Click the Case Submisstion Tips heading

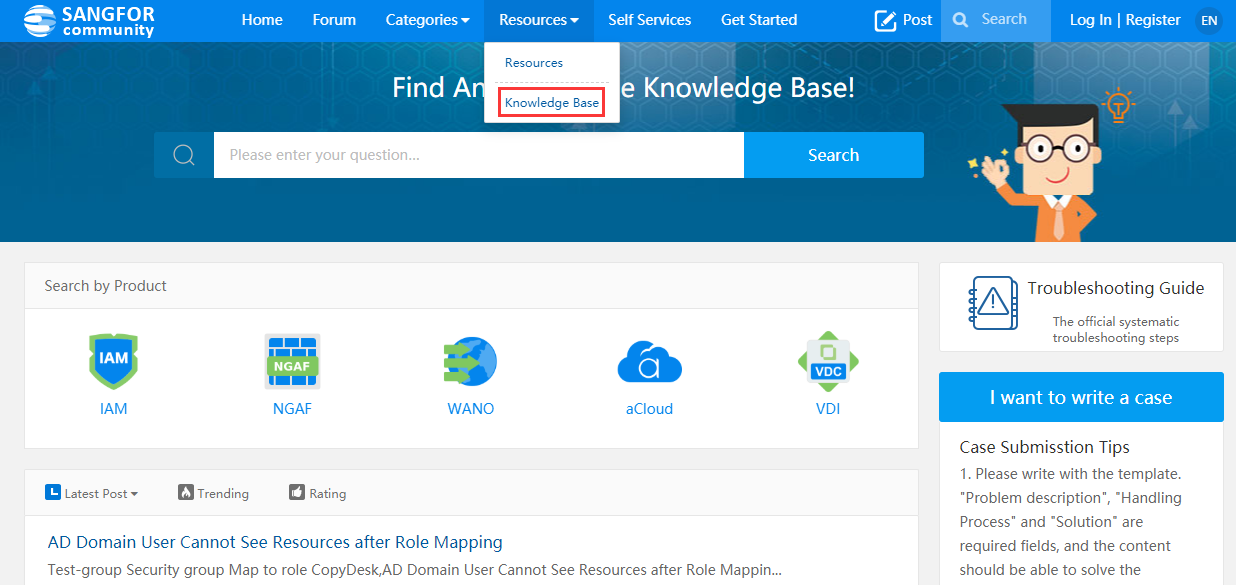point(1044,447)
